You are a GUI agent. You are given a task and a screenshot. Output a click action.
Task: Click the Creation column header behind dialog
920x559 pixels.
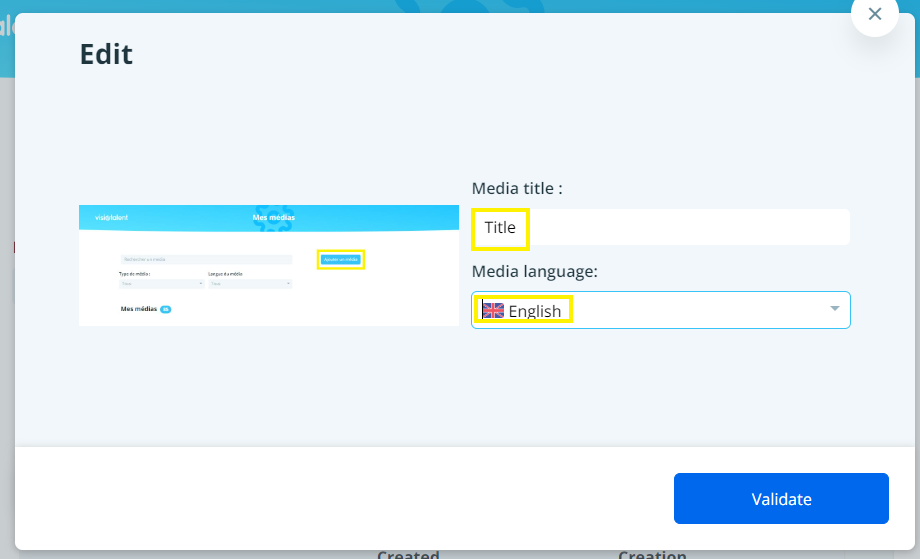pos(652,554)
